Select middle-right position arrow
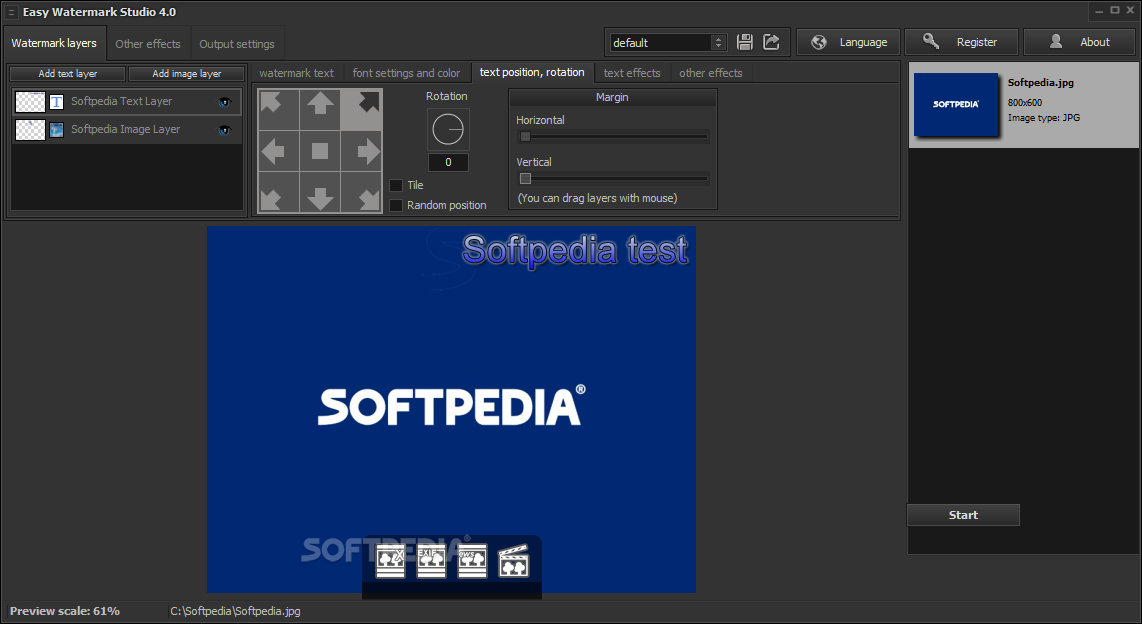1142x624 pixels. (361, 151)
